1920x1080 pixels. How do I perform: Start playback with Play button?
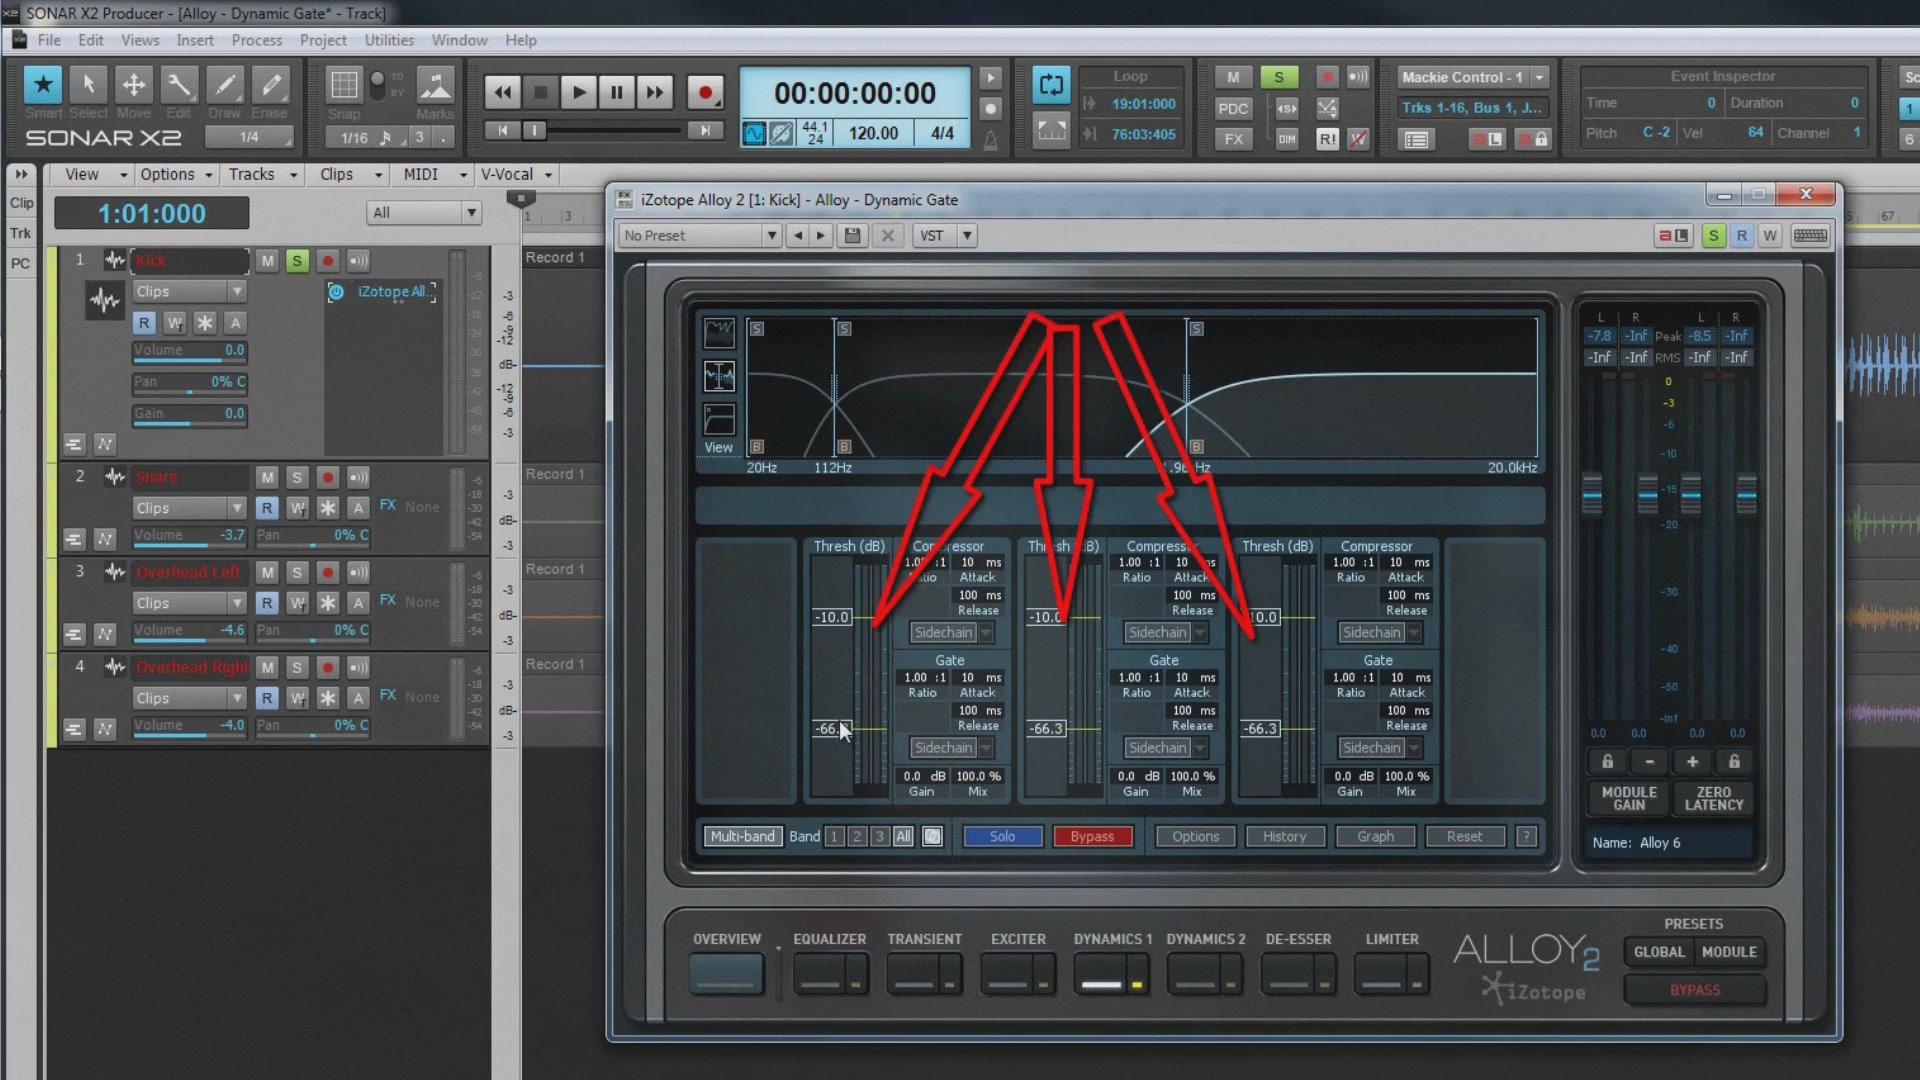(x=578, y=93)
